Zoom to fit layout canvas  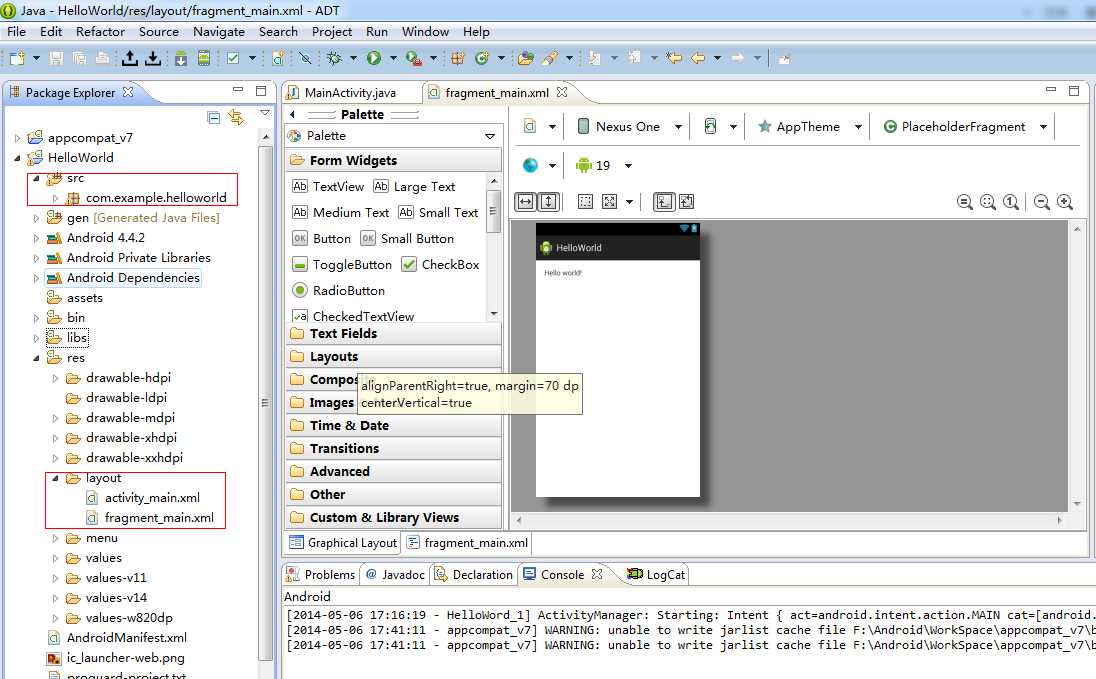click(x=988, y=202)
